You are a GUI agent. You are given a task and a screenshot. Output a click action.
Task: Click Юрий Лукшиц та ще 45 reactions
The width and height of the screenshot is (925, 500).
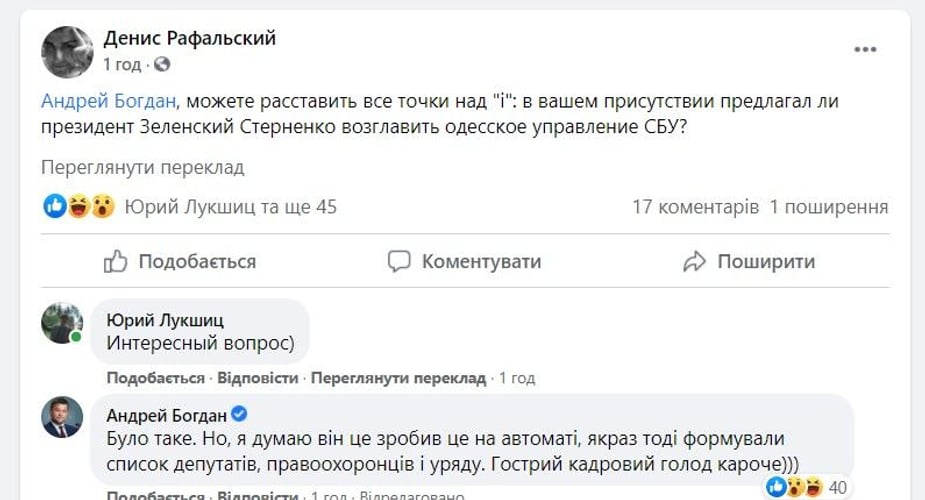pyautogui.click(x=230, y=207)
